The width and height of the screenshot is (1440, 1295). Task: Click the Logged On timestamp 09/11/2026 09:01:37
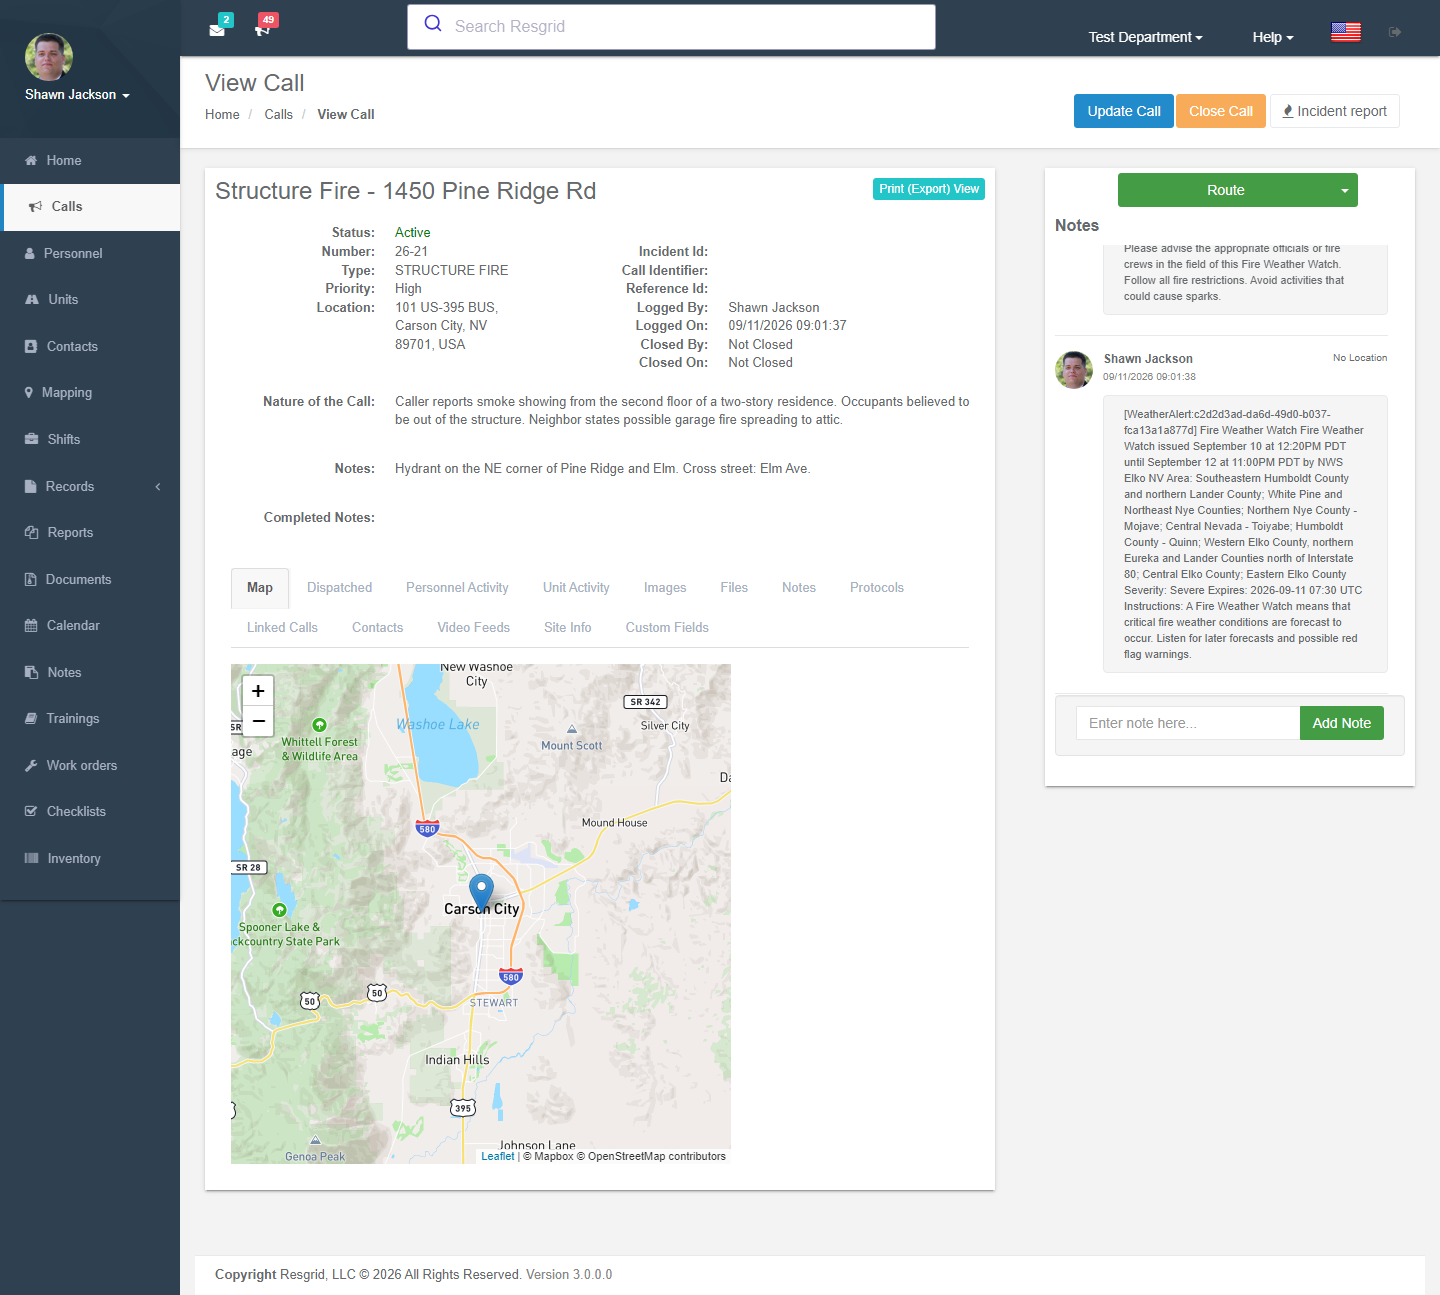(787, 326)
